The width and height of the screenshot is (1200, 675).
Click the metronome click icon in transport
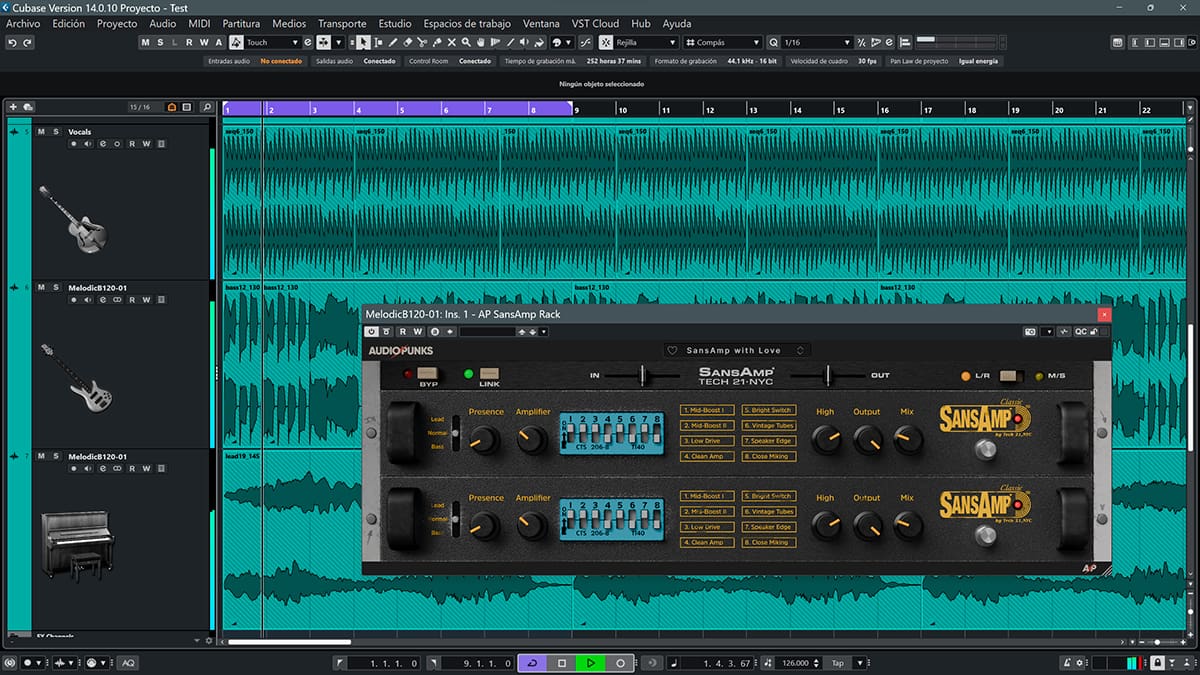(1067, 662)
